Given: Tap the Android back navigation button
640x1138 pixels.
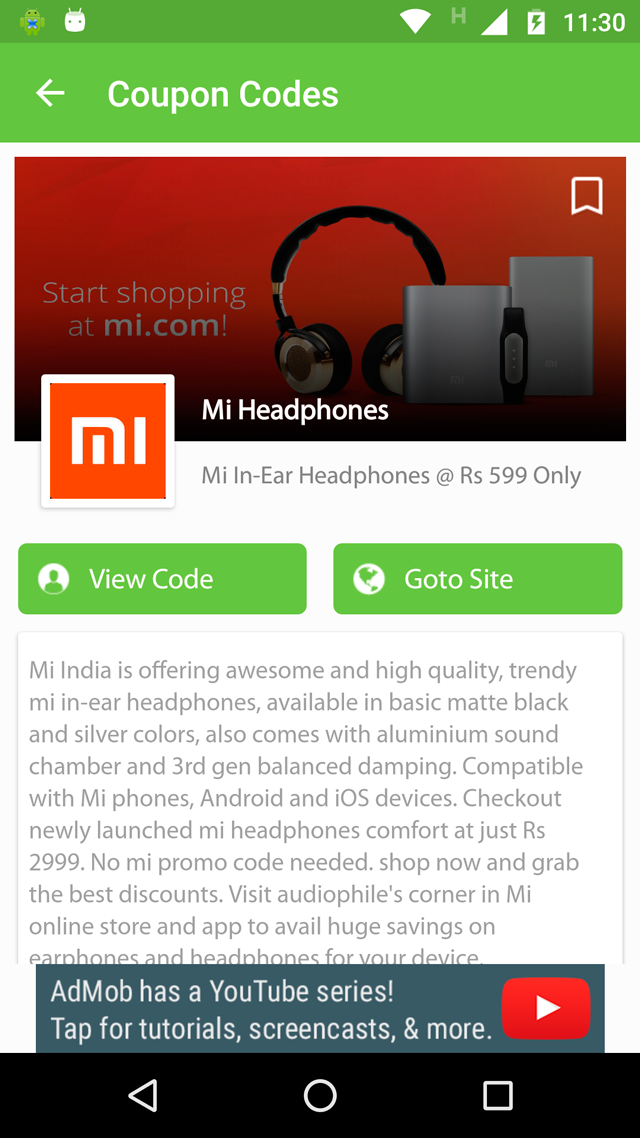Looking at the screenshot, I should (x=143, y=1095).
